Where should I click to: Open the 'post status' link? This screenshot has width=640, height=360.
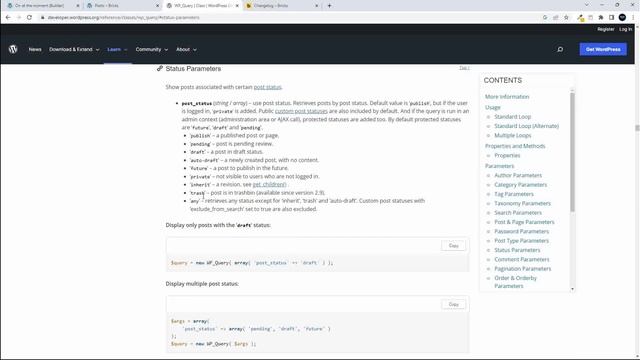pyautogui.click(x=267, y=87)
